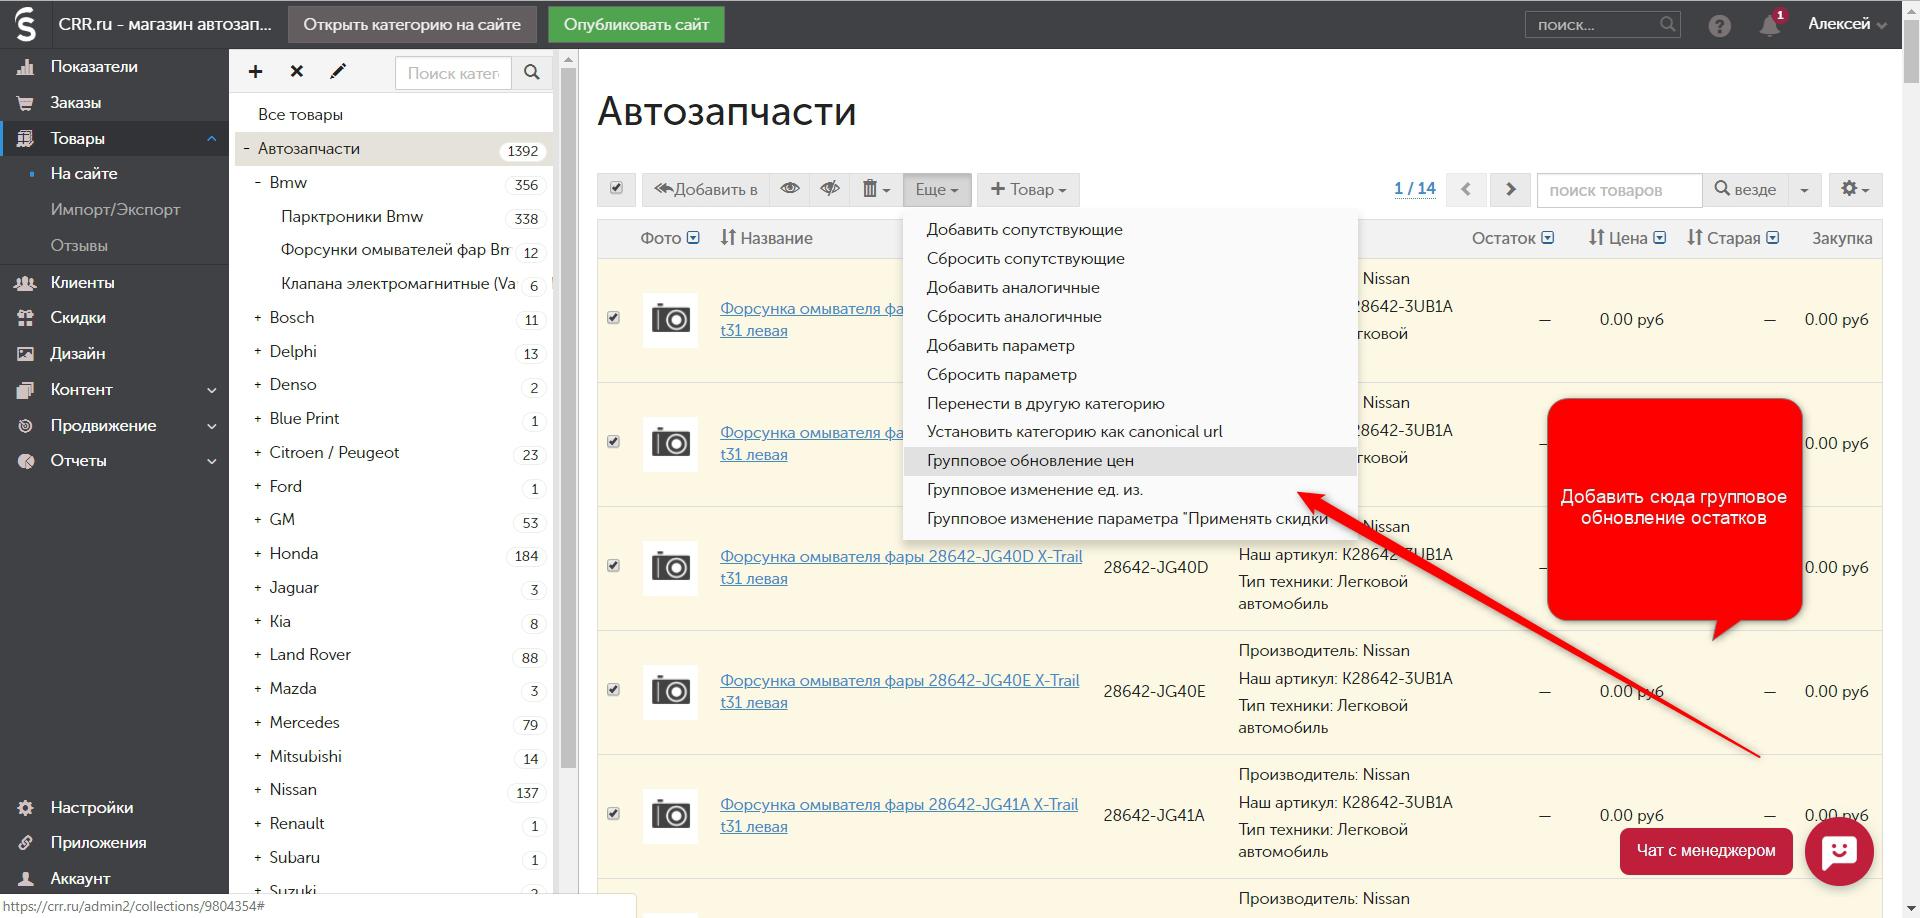The height and width of the screenshot is (918, 1920).
Task: Choose Перенести в другую категорию
Action: pyautogui.click(x=1045, y=404)
